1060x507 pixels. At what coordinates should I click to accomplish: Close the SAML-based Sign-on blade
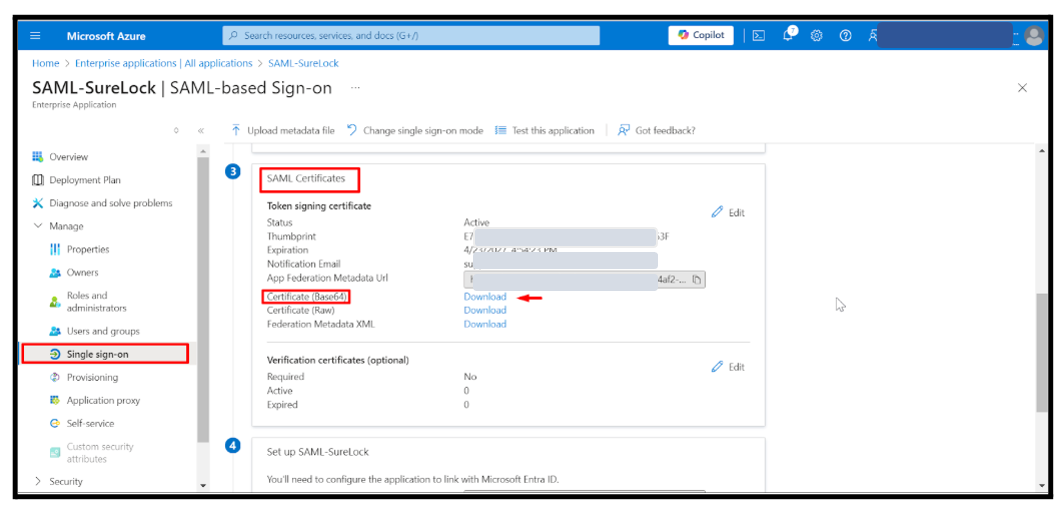click(x=1022, y=88)
